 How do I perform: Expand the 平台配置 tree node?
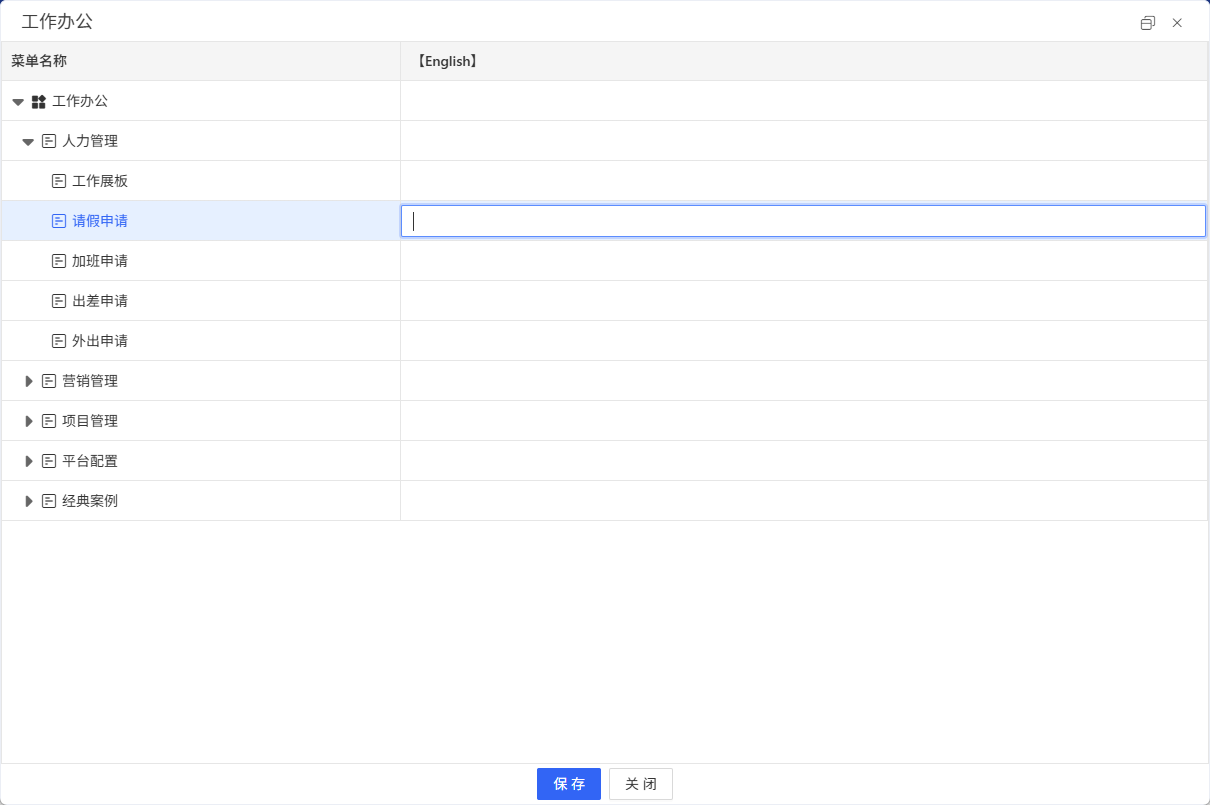[x=29, y=461]
